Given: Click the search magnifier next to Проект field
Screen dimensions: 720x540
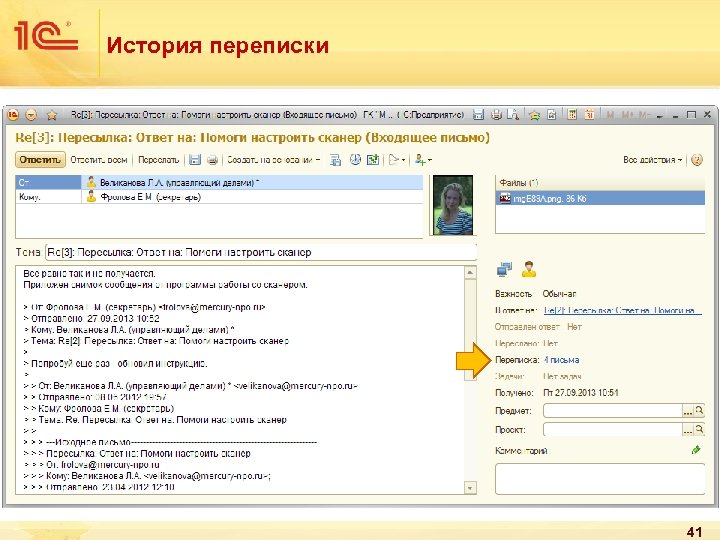Looking at the screenshot, I should click(x=699, y=430).
